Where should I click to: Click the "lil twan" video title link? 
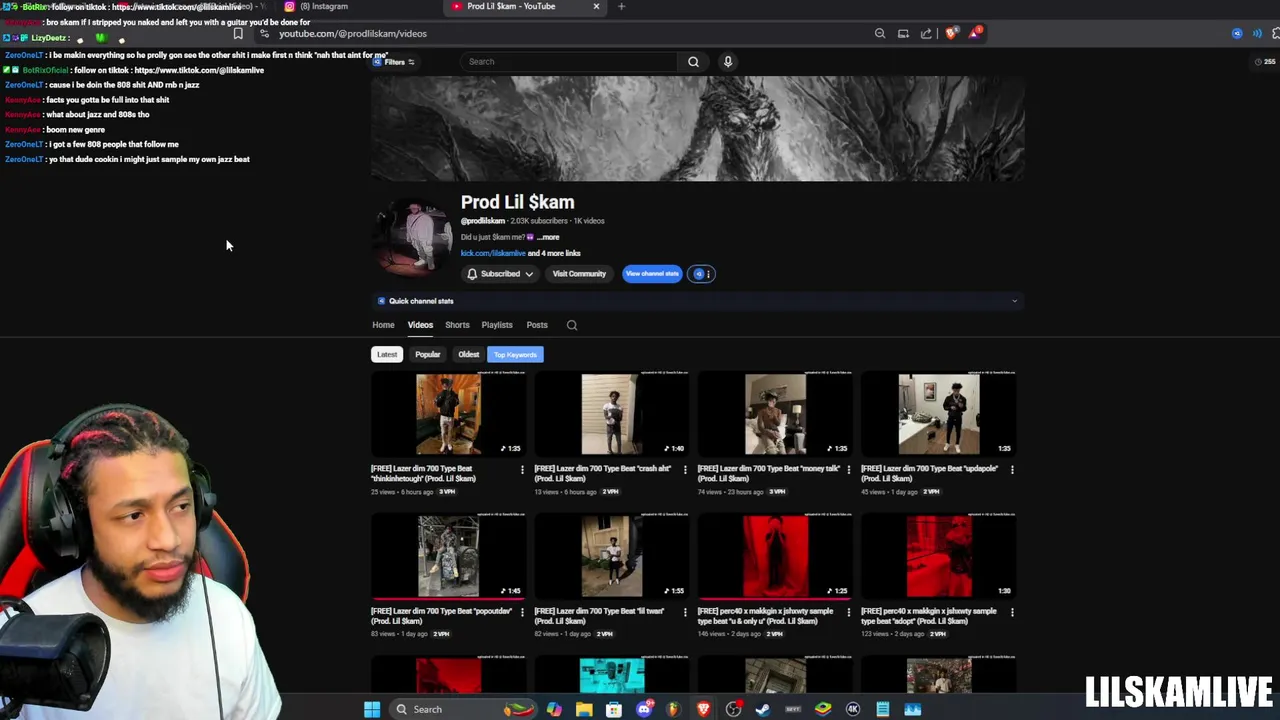click(x=599, y=616)
